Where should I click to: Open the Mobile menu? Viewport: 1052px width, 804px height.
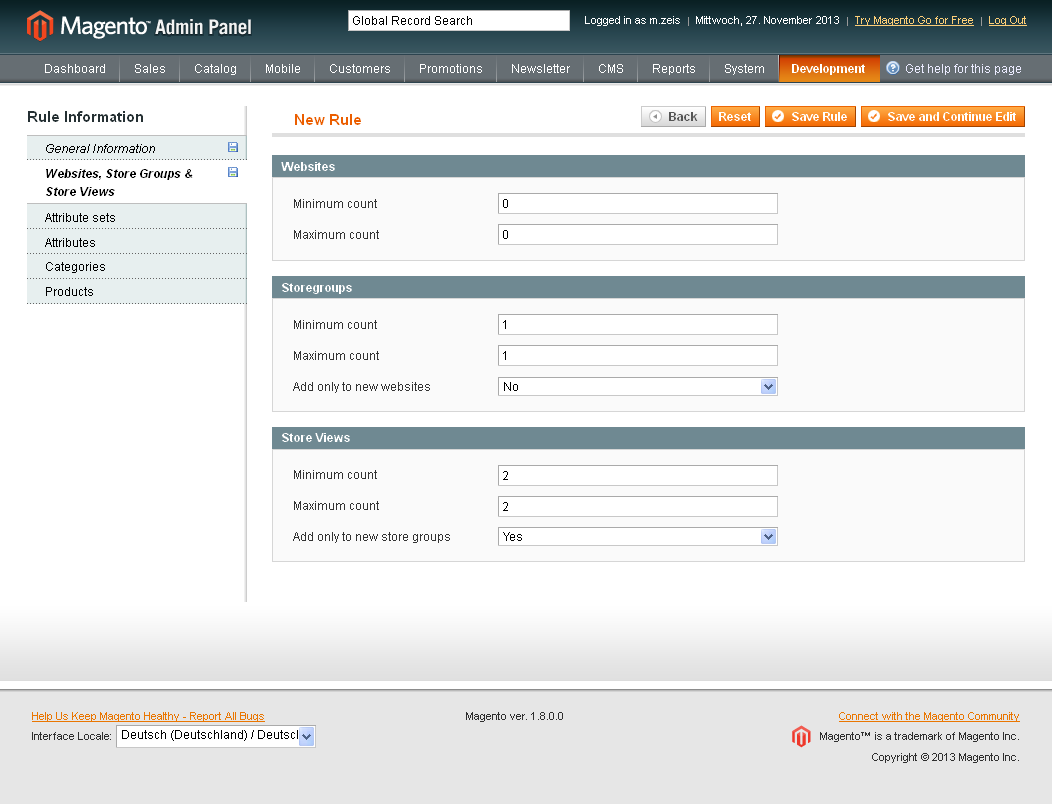pos(282,68)
